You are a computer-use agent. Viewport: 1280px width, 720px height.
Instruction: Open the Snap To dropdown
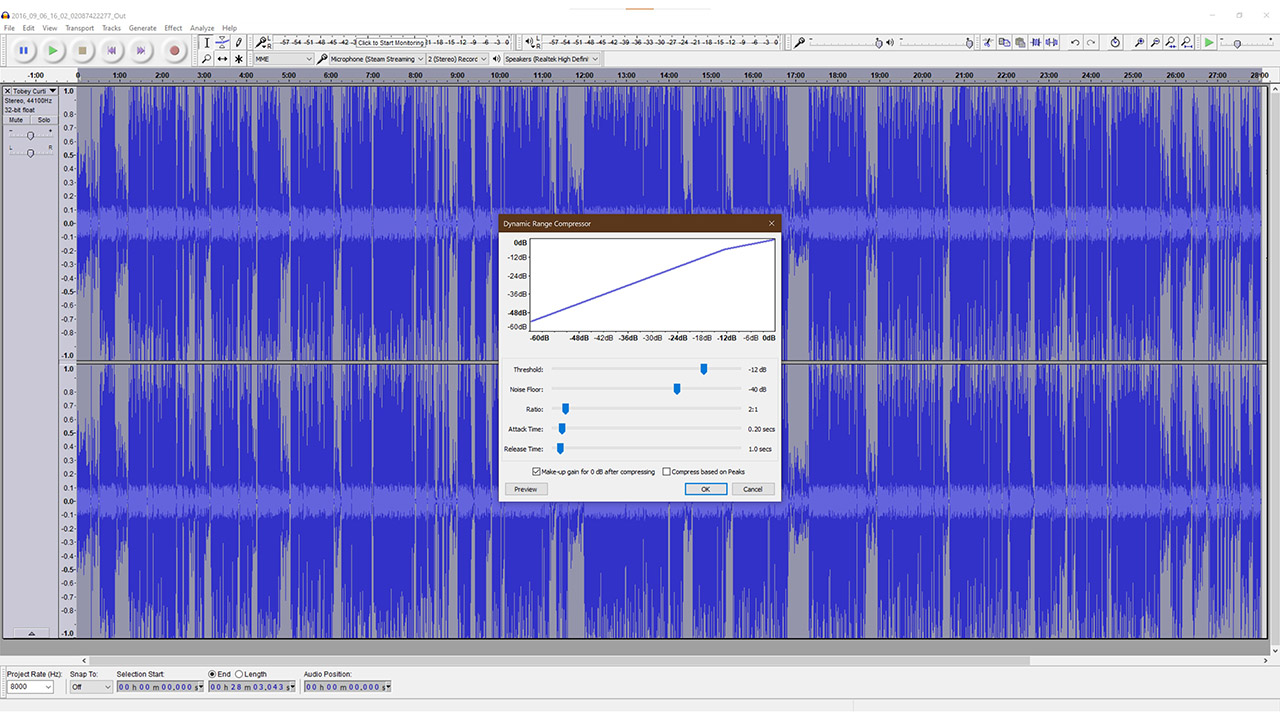pos(90,687)
